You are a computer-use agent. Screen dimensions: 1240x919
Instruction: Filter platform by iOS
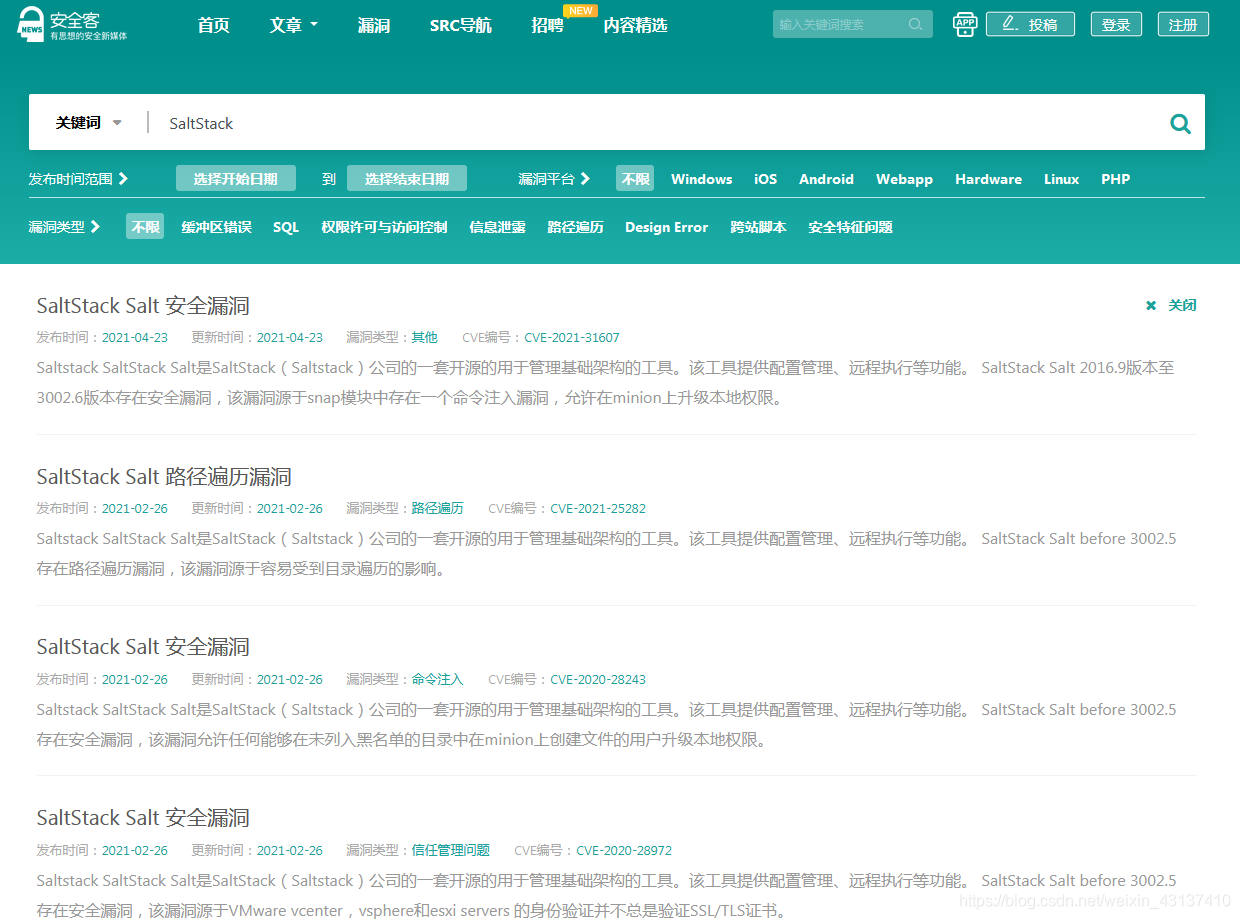(x=765, y=179)
